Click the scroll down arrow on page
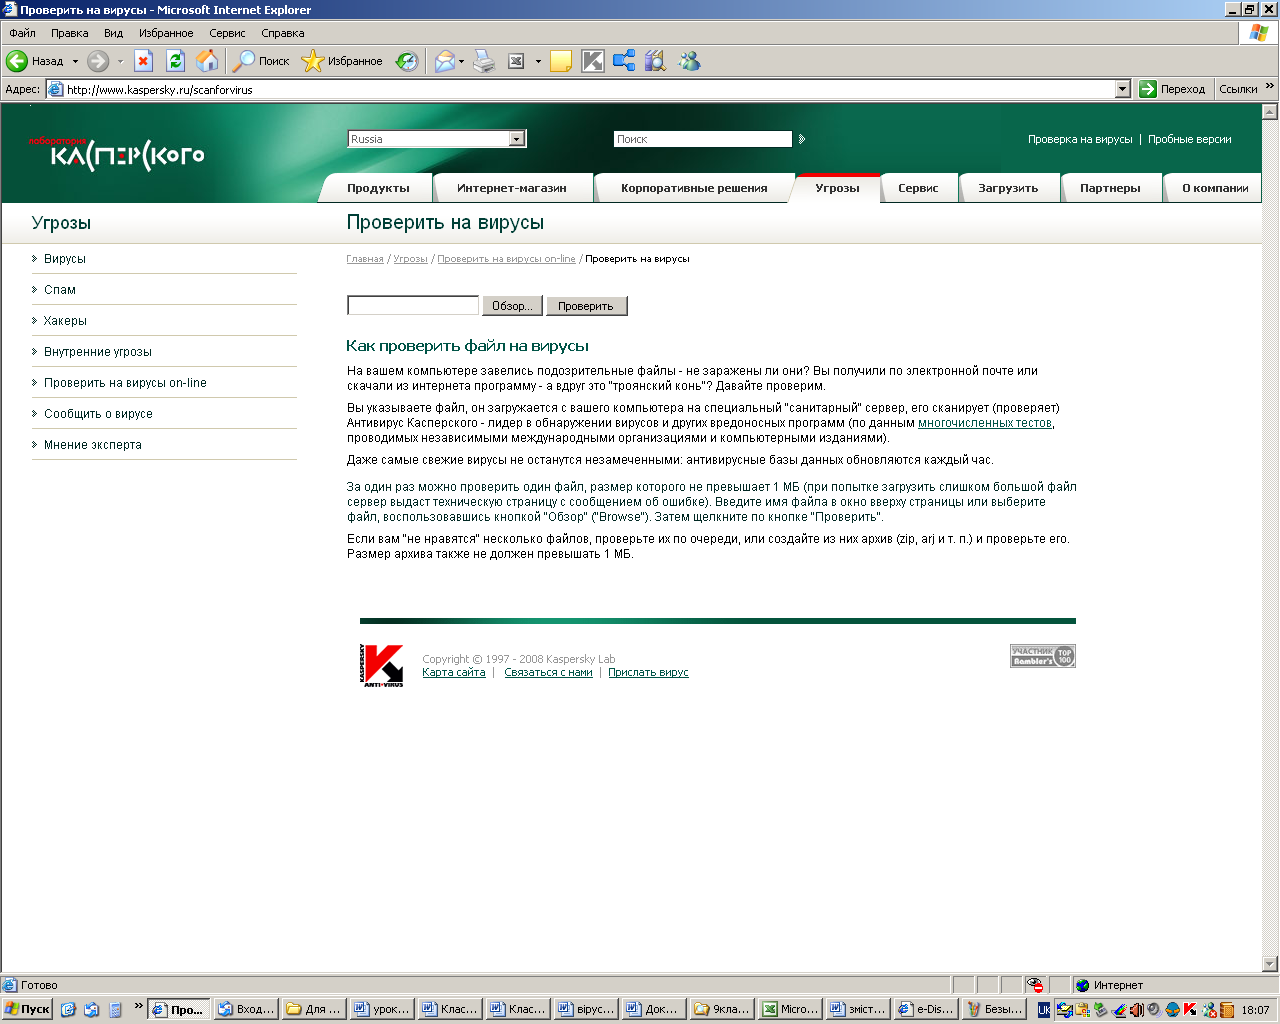Viewport: 1280px width, 1024px height. [1270, 964]
